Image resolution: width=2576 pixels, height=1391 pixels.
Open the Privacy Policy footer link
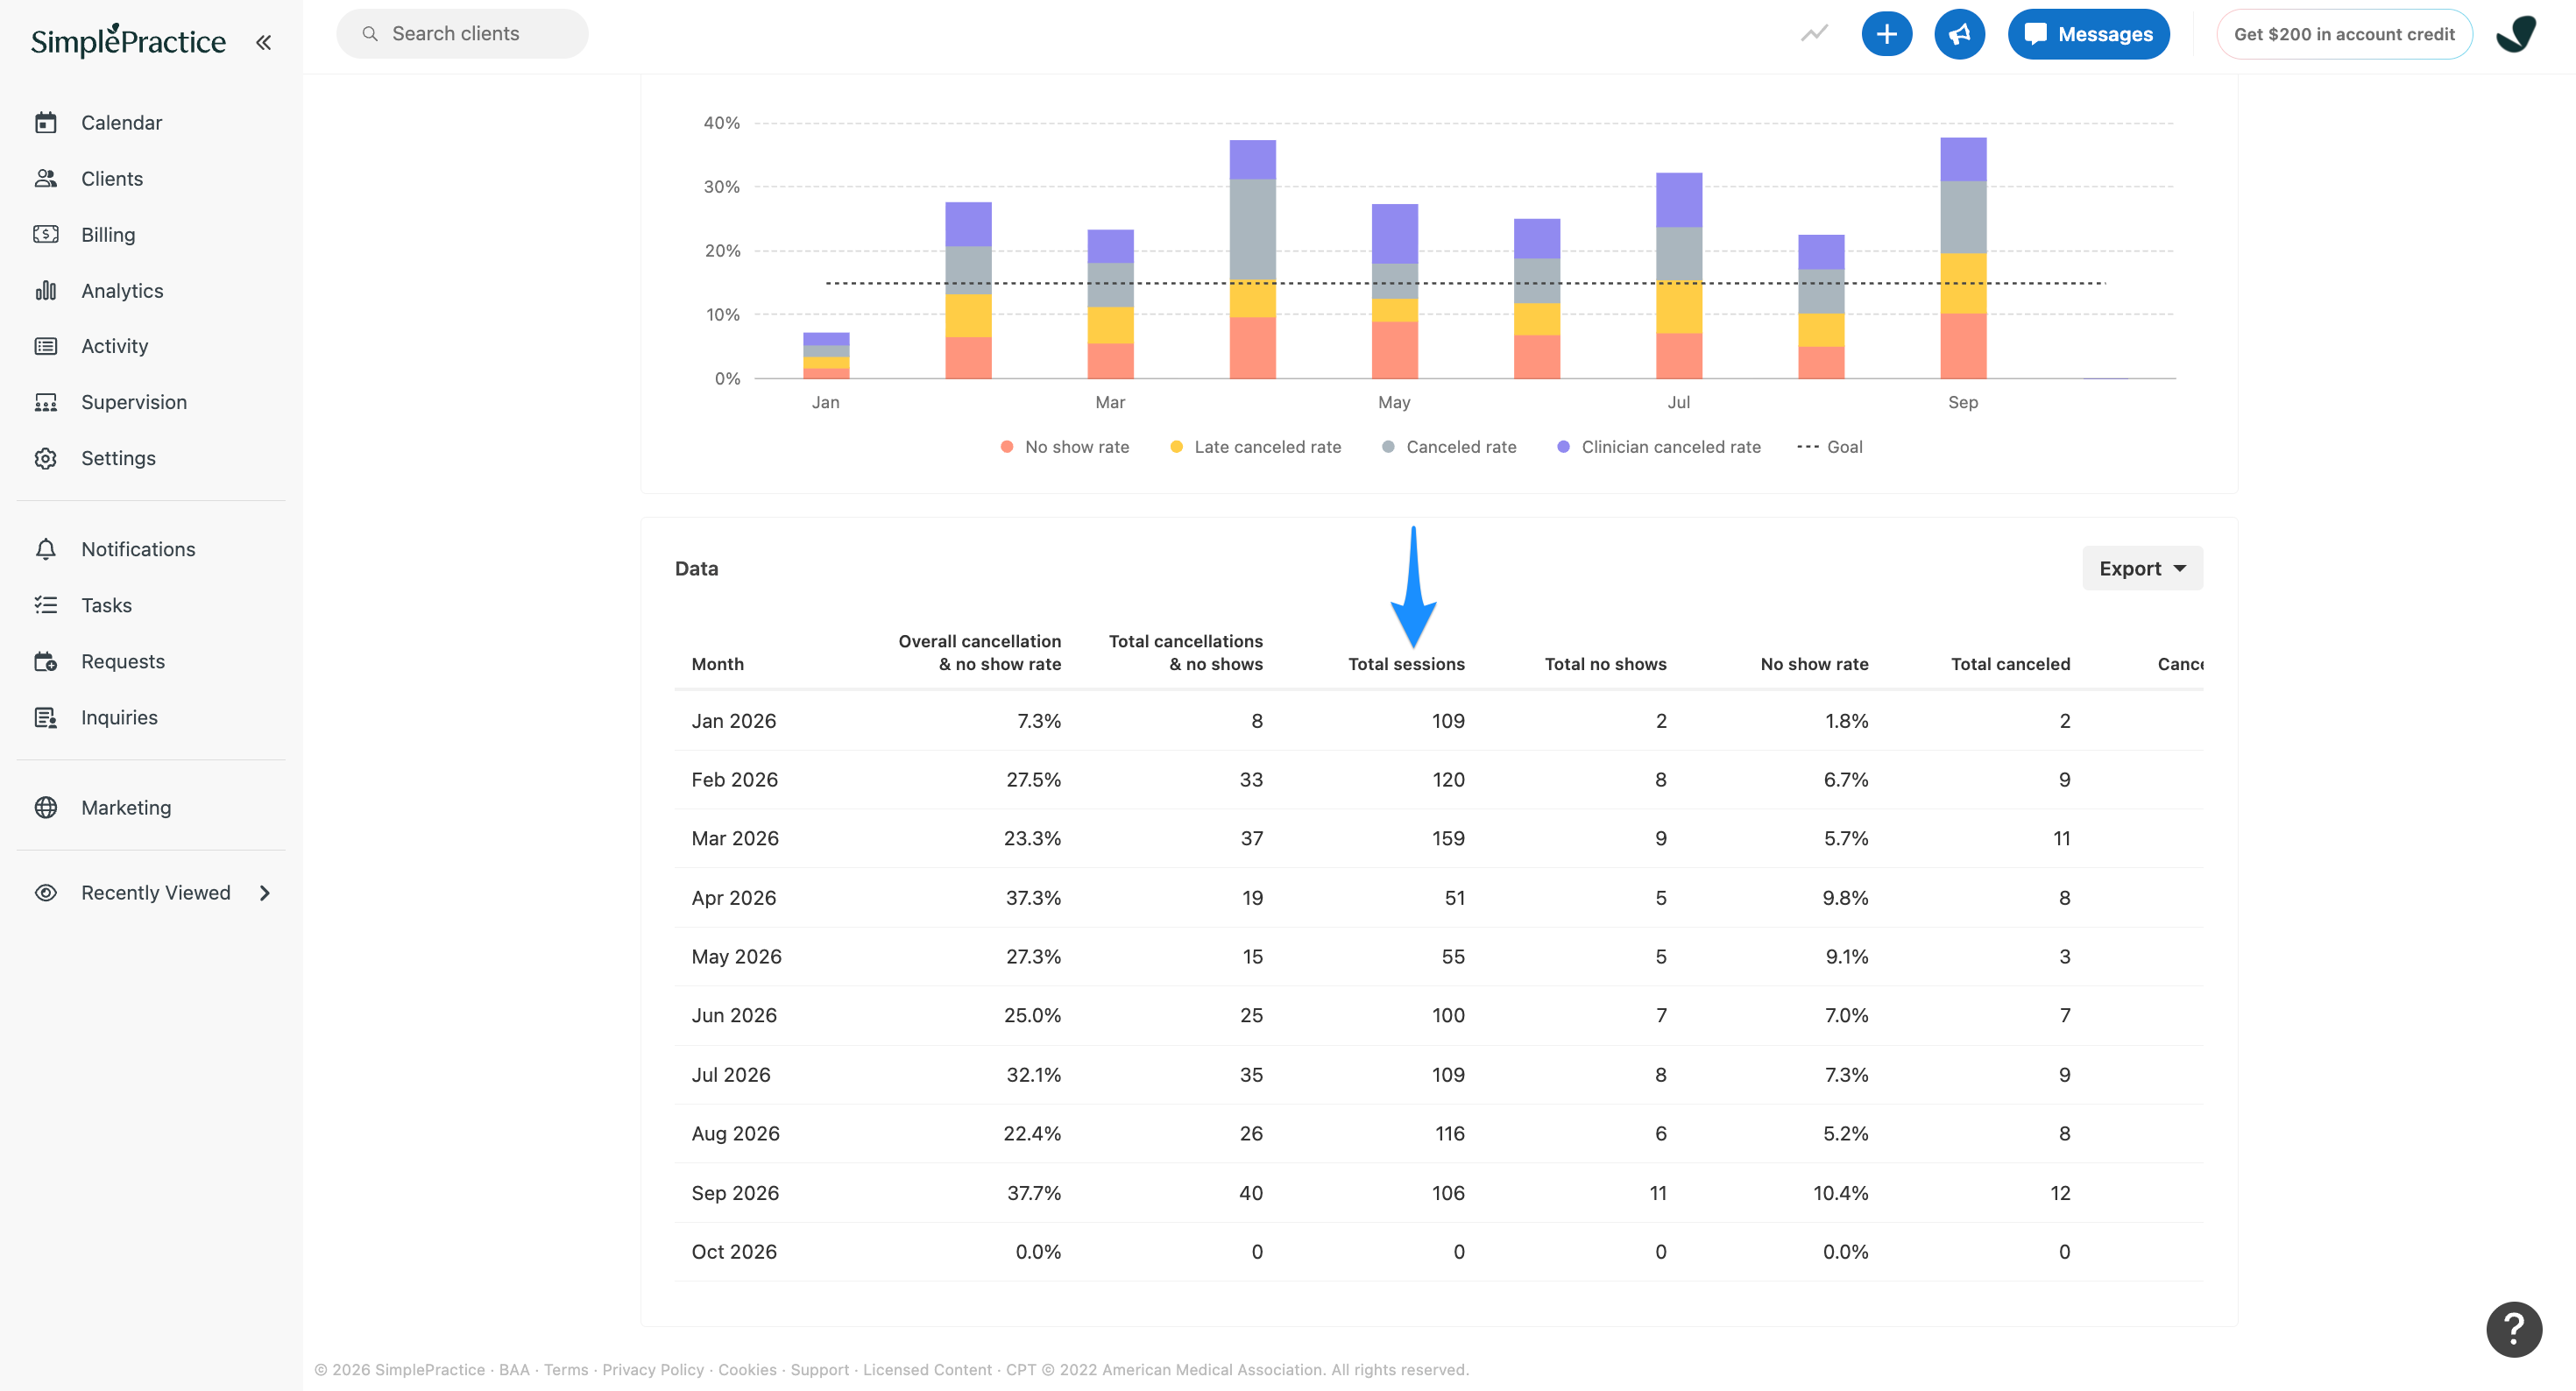pos(653,1369)
